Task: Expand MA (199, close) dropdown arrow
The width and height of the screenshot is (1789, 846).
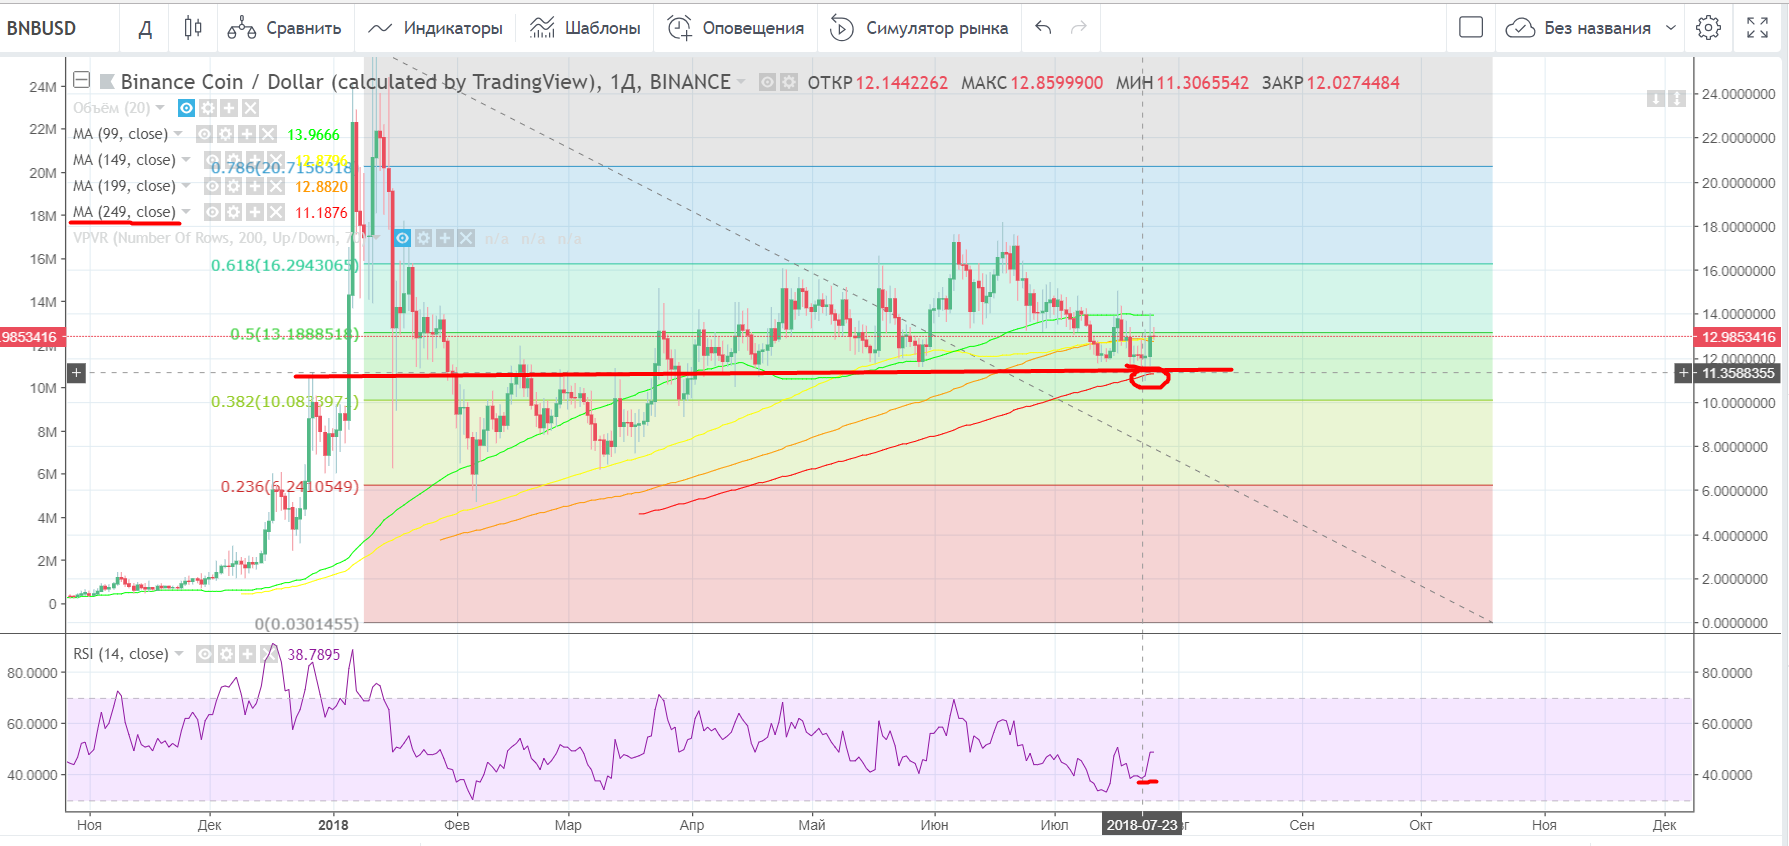Action: [x=186, y=186]
